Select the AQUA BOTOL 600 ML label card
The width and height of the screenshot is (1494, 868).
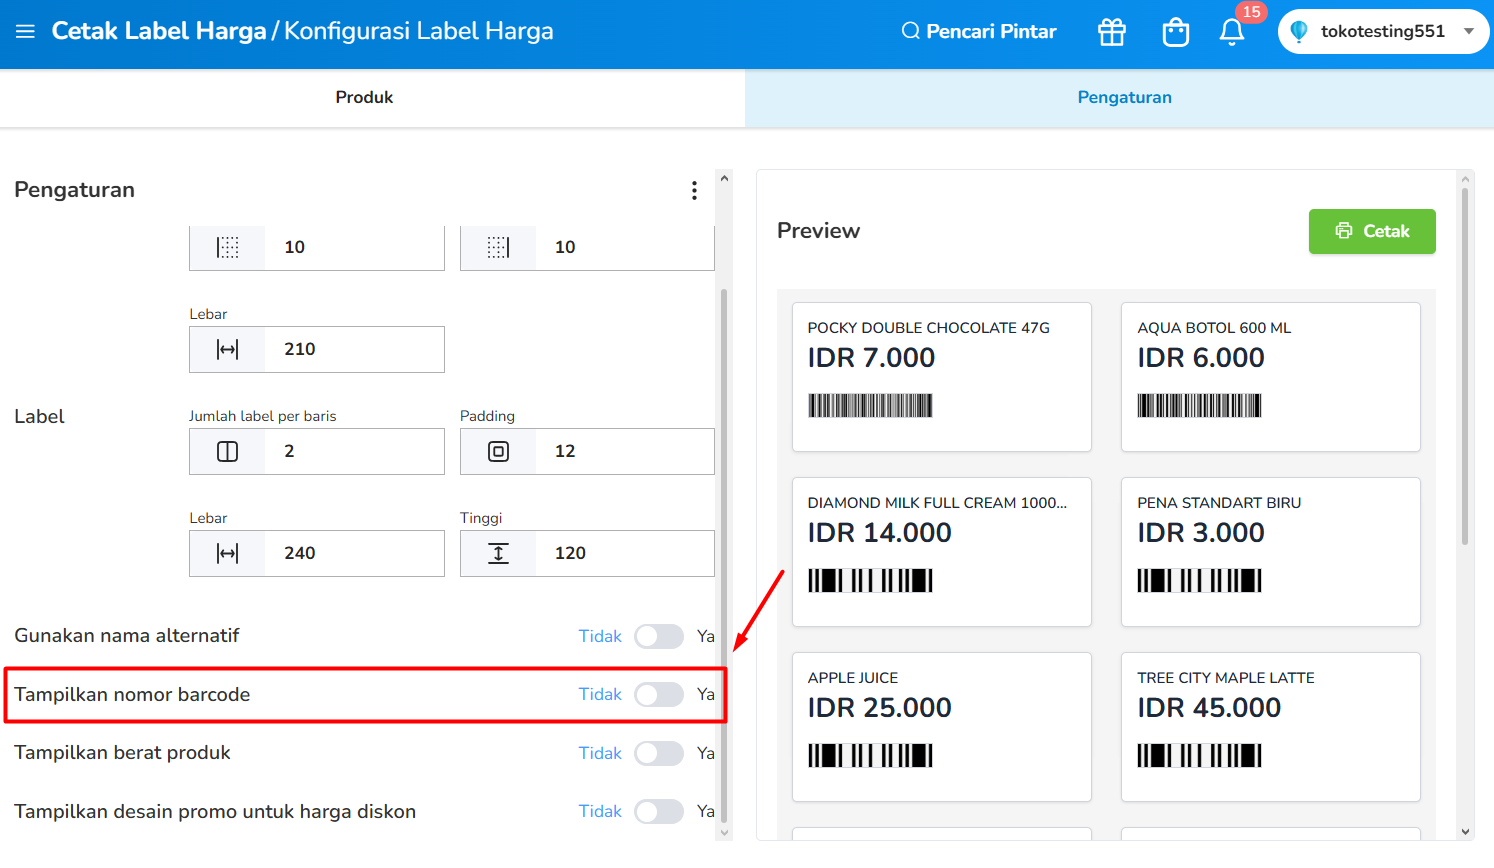[1271, 377]
